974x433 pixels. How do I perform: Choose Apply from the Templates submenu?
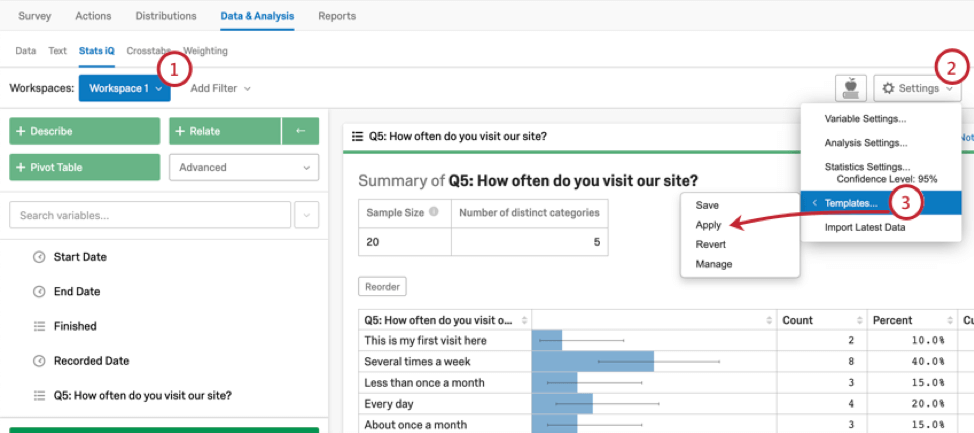tap(708, 225)
